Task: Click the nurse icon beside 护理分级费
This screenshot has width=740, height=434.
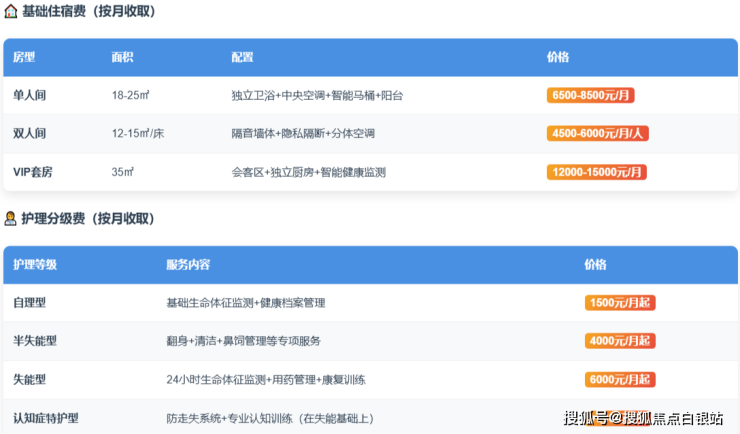Action: (x=11, y=218)
